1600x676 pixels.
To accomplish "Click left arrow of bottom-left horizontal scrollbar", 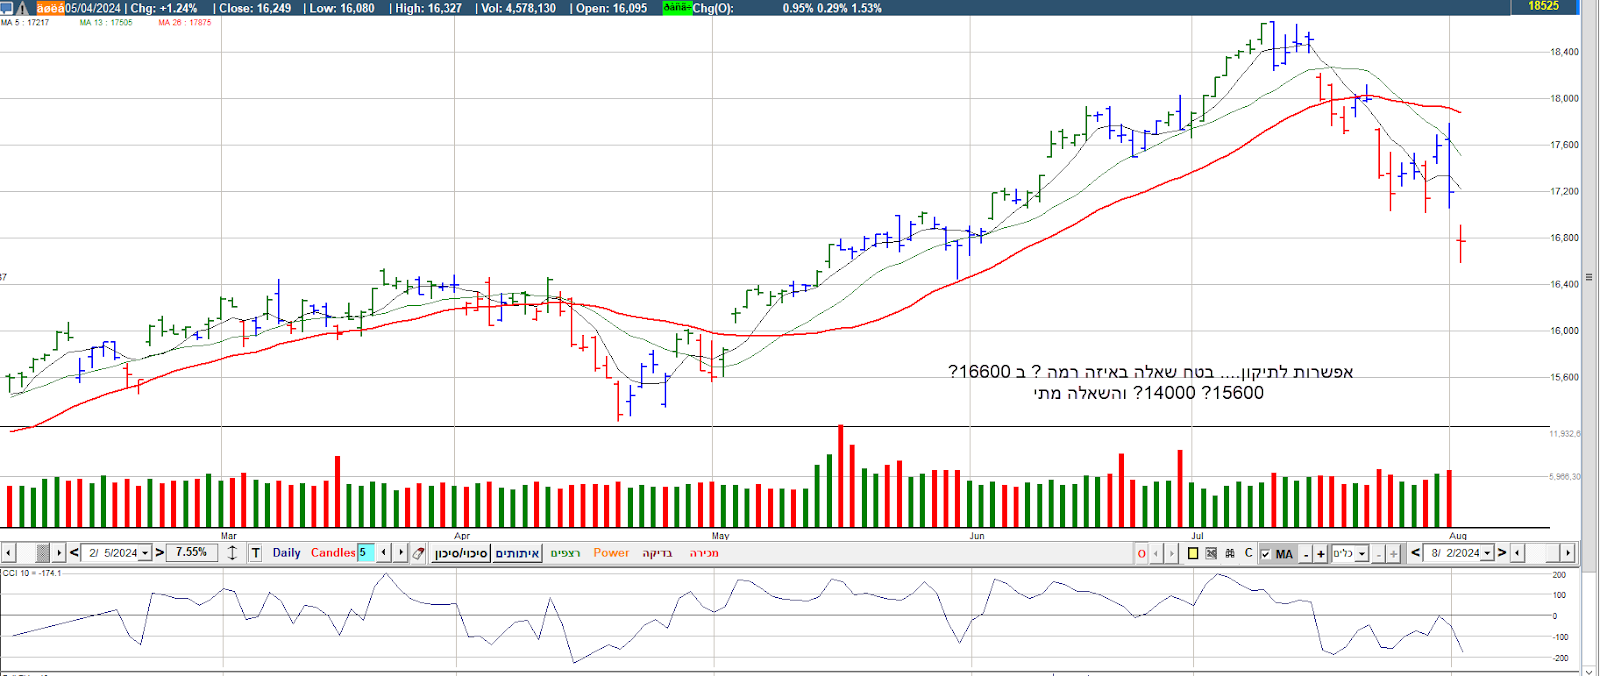I will point(8,553).
